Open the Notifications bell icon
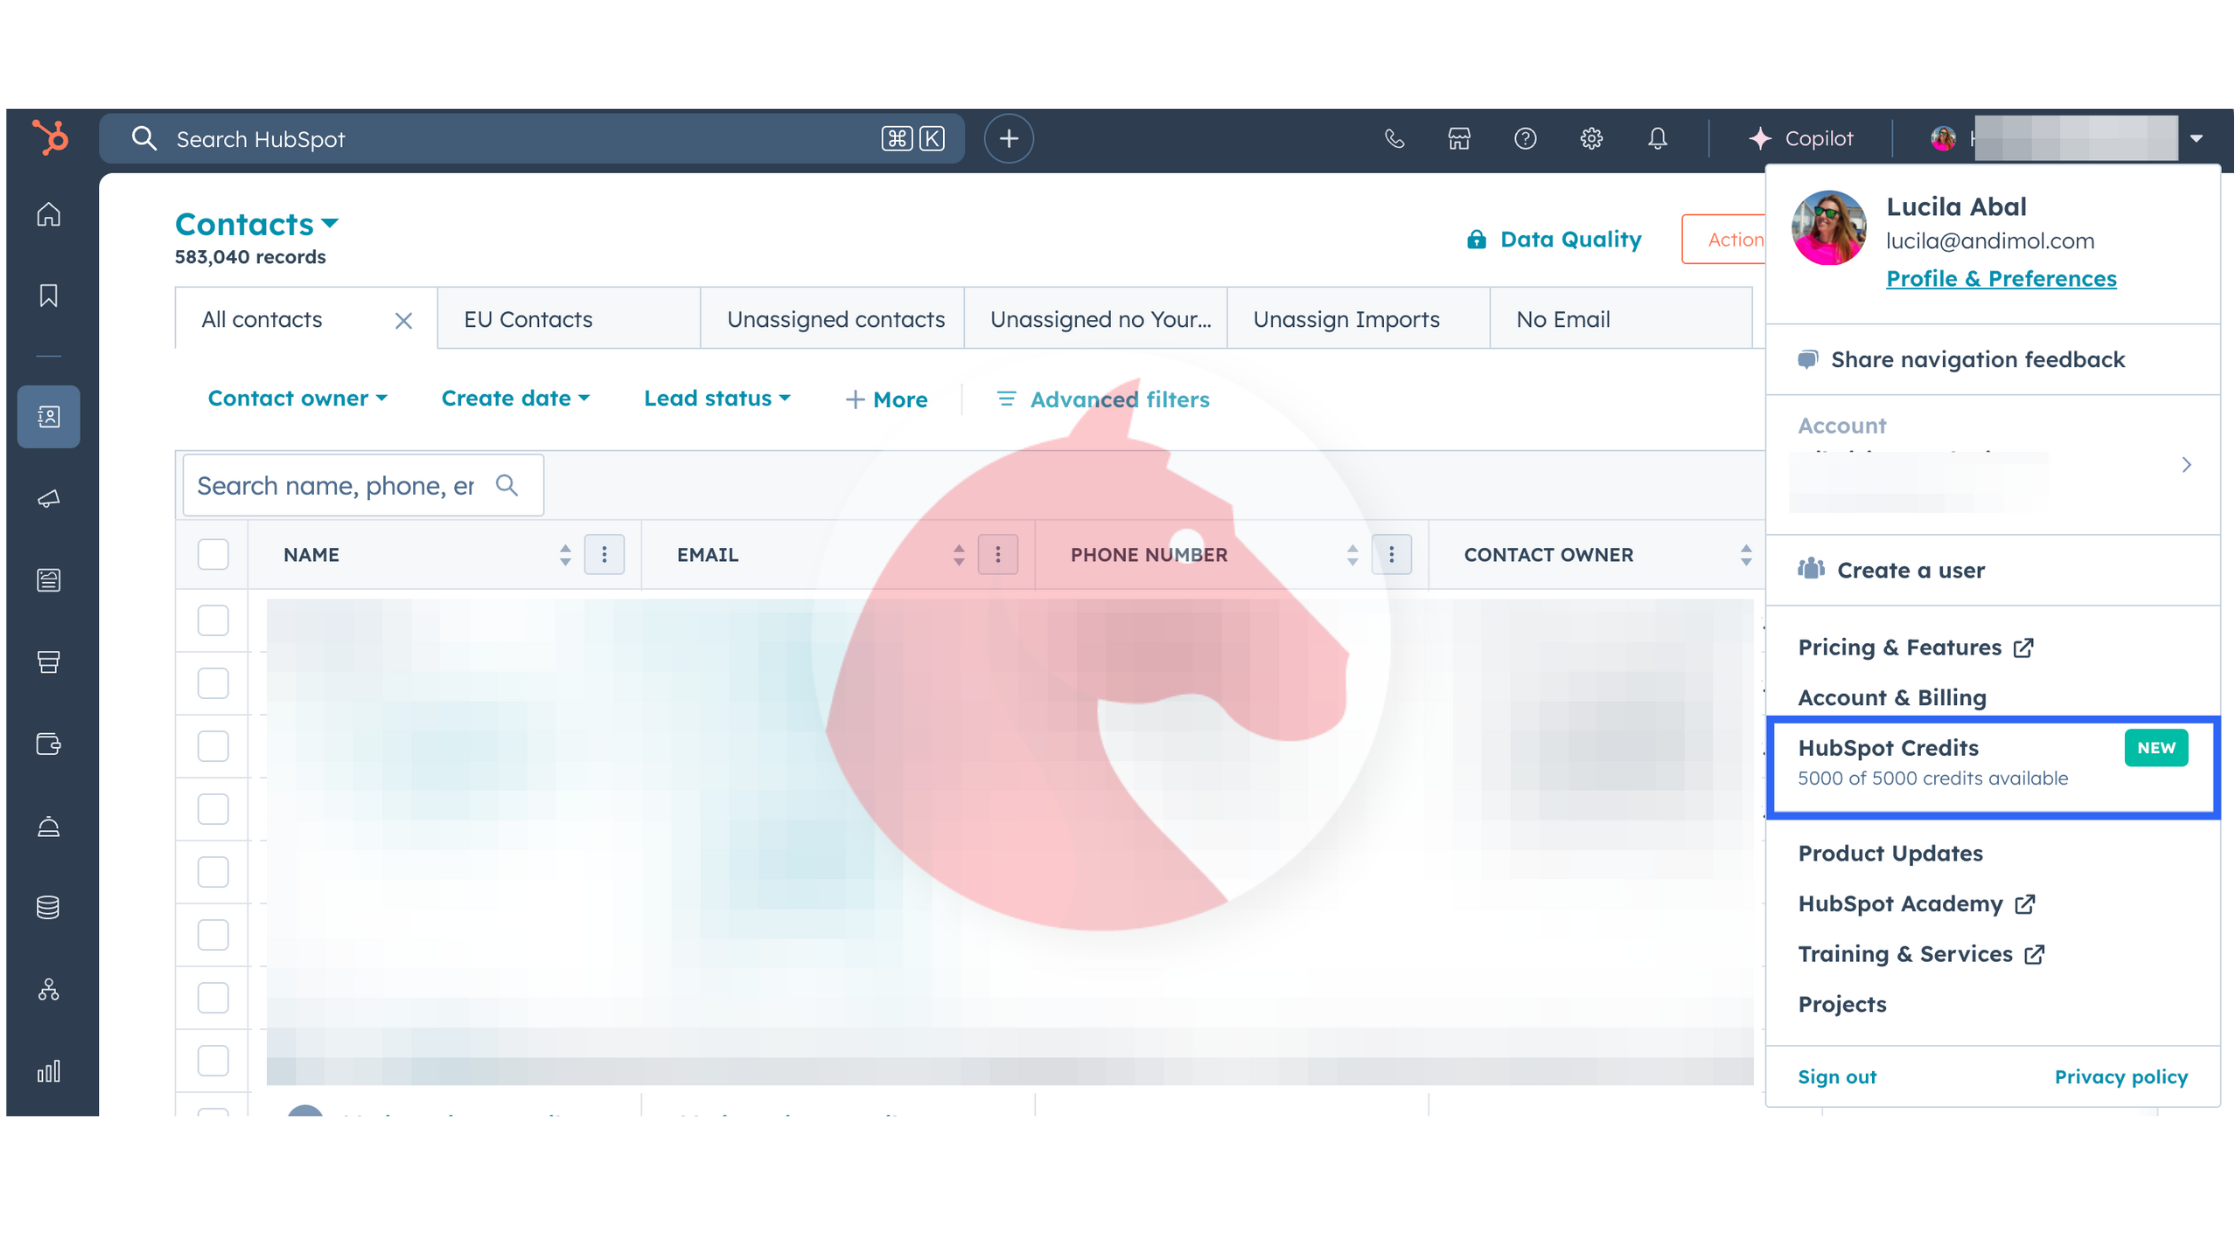Viewport: 2240px width, 1260px height. click(1657, 138)
